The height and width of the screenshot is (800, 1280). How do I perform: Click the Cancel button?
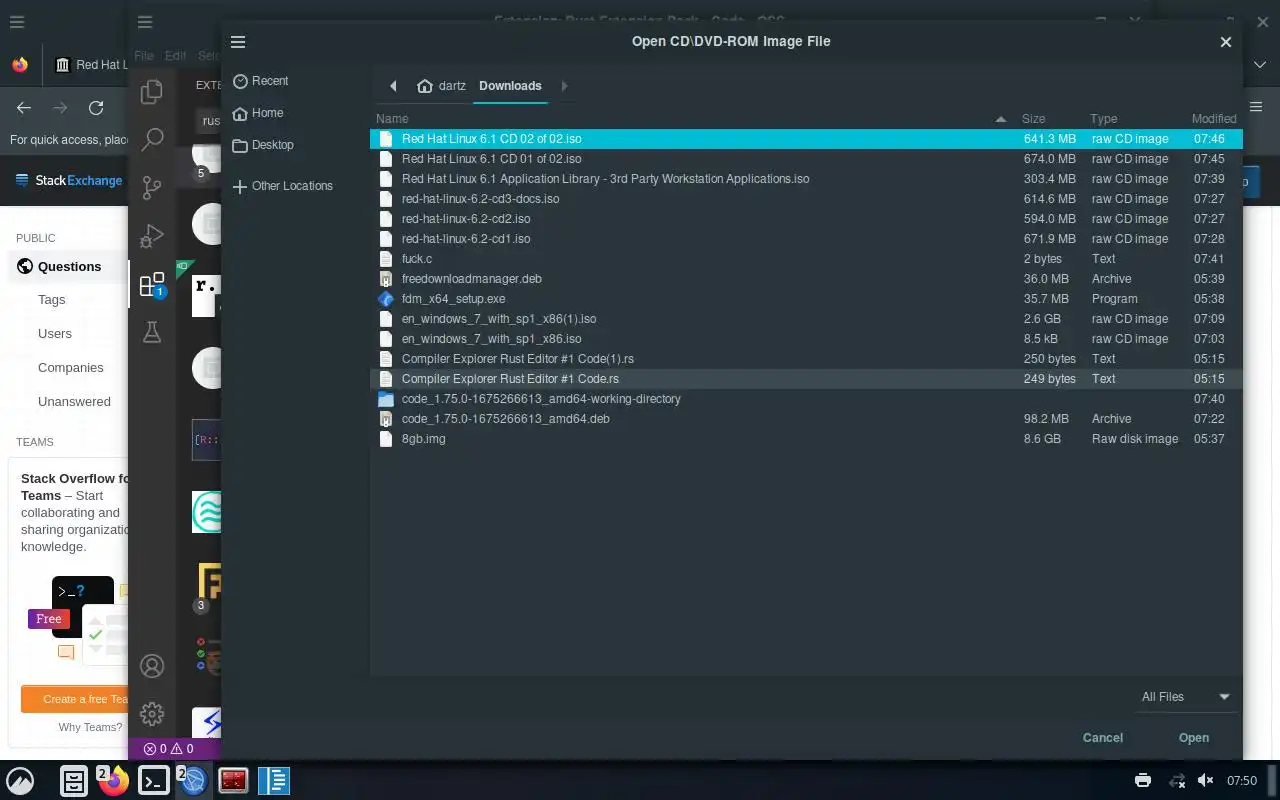1103,738
